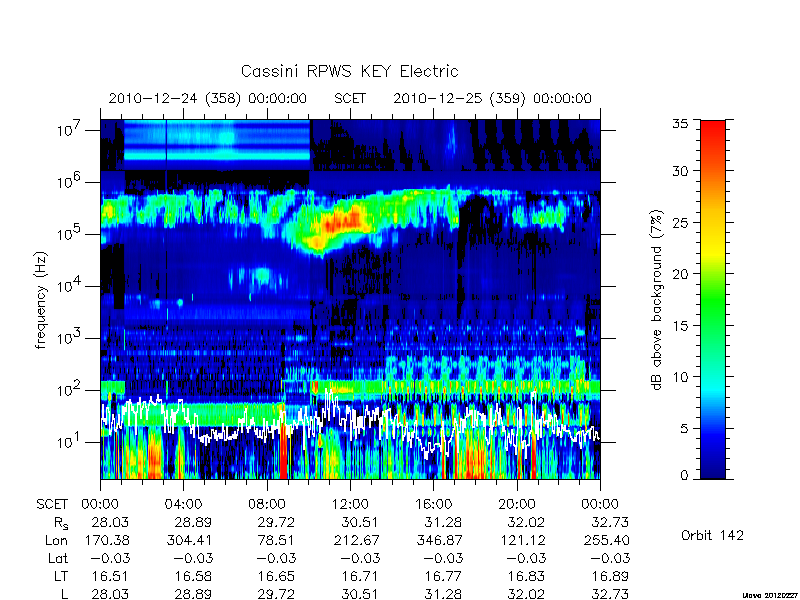This screenshot has height=600, width=800.
Task: Click the L row value "31.28"
Action: click(x=443, y=594)
